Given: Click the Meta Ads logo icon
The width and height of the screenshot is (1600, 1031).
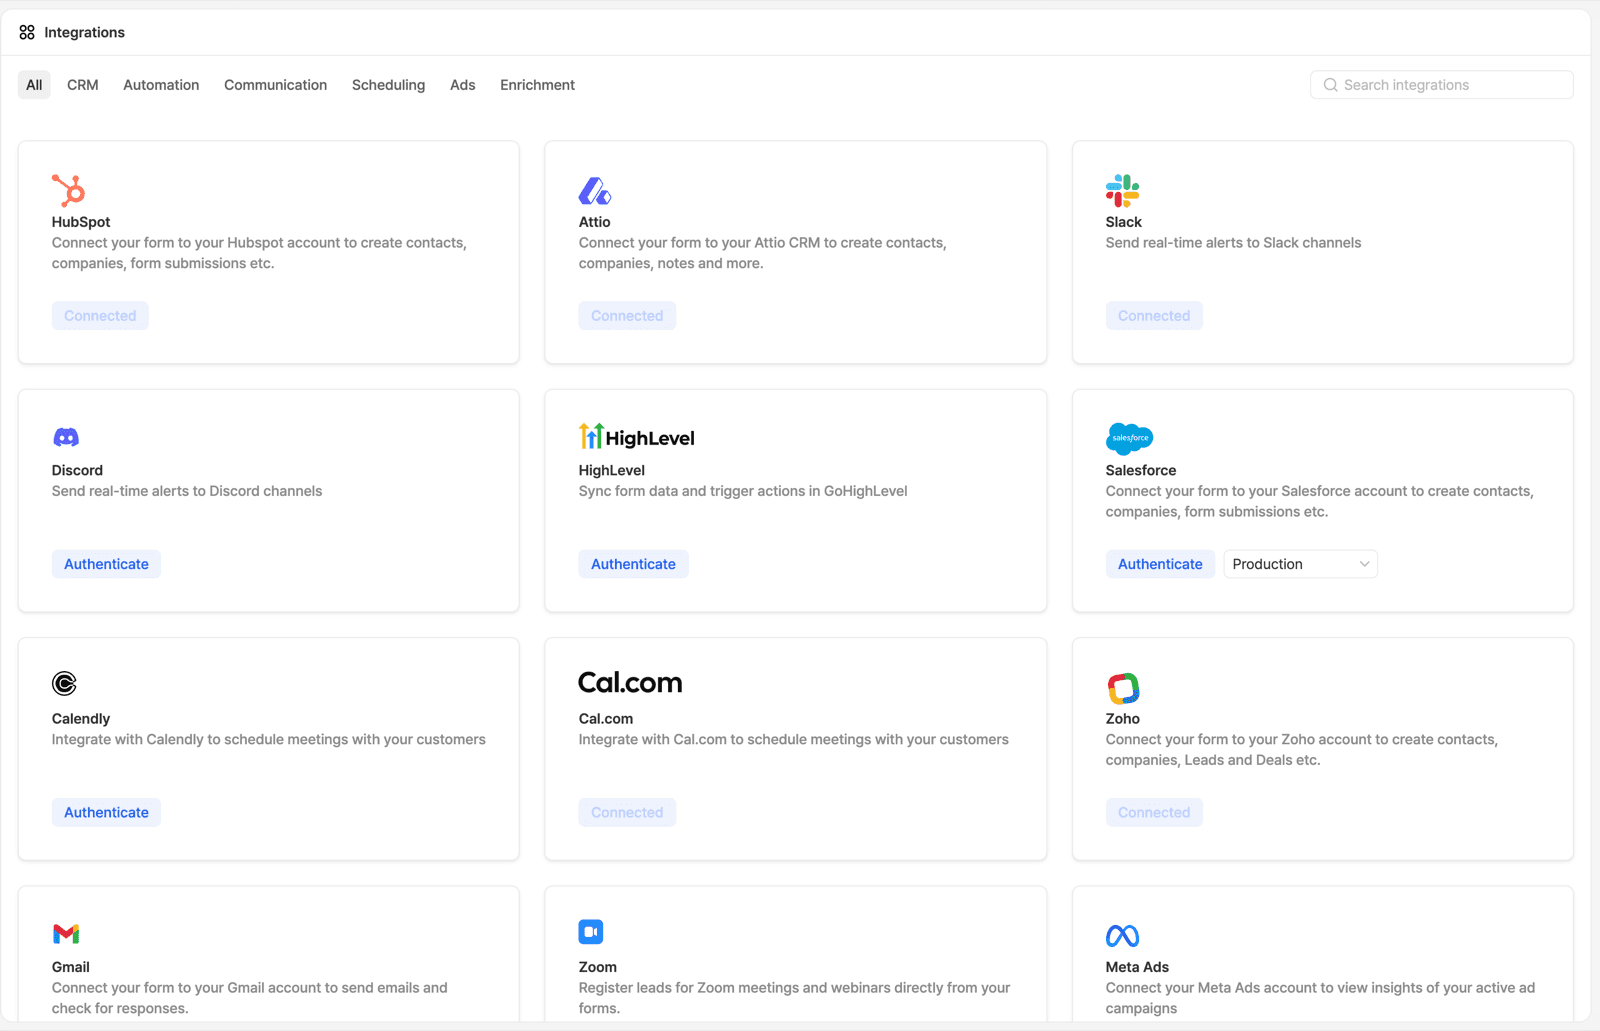Looking at the screenshot, I should pos(1122,936).
